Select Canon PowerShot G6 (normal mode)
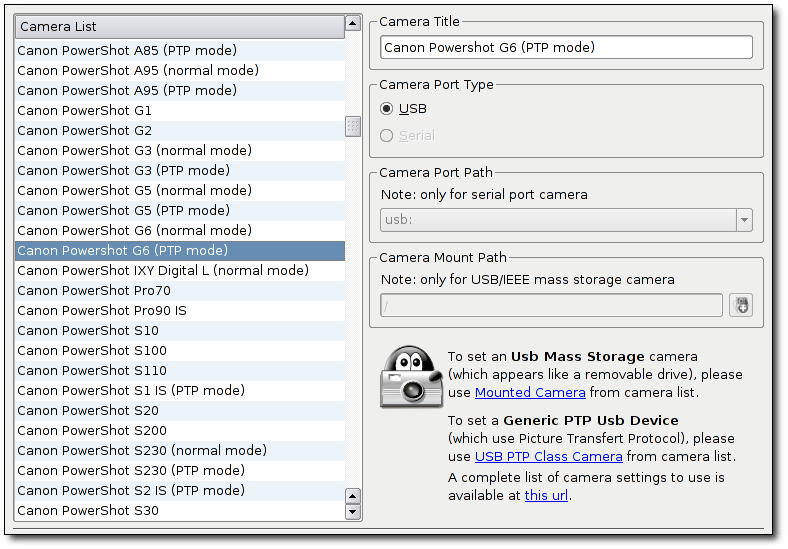Screen dimensions: 788x549 click(180, 231)
